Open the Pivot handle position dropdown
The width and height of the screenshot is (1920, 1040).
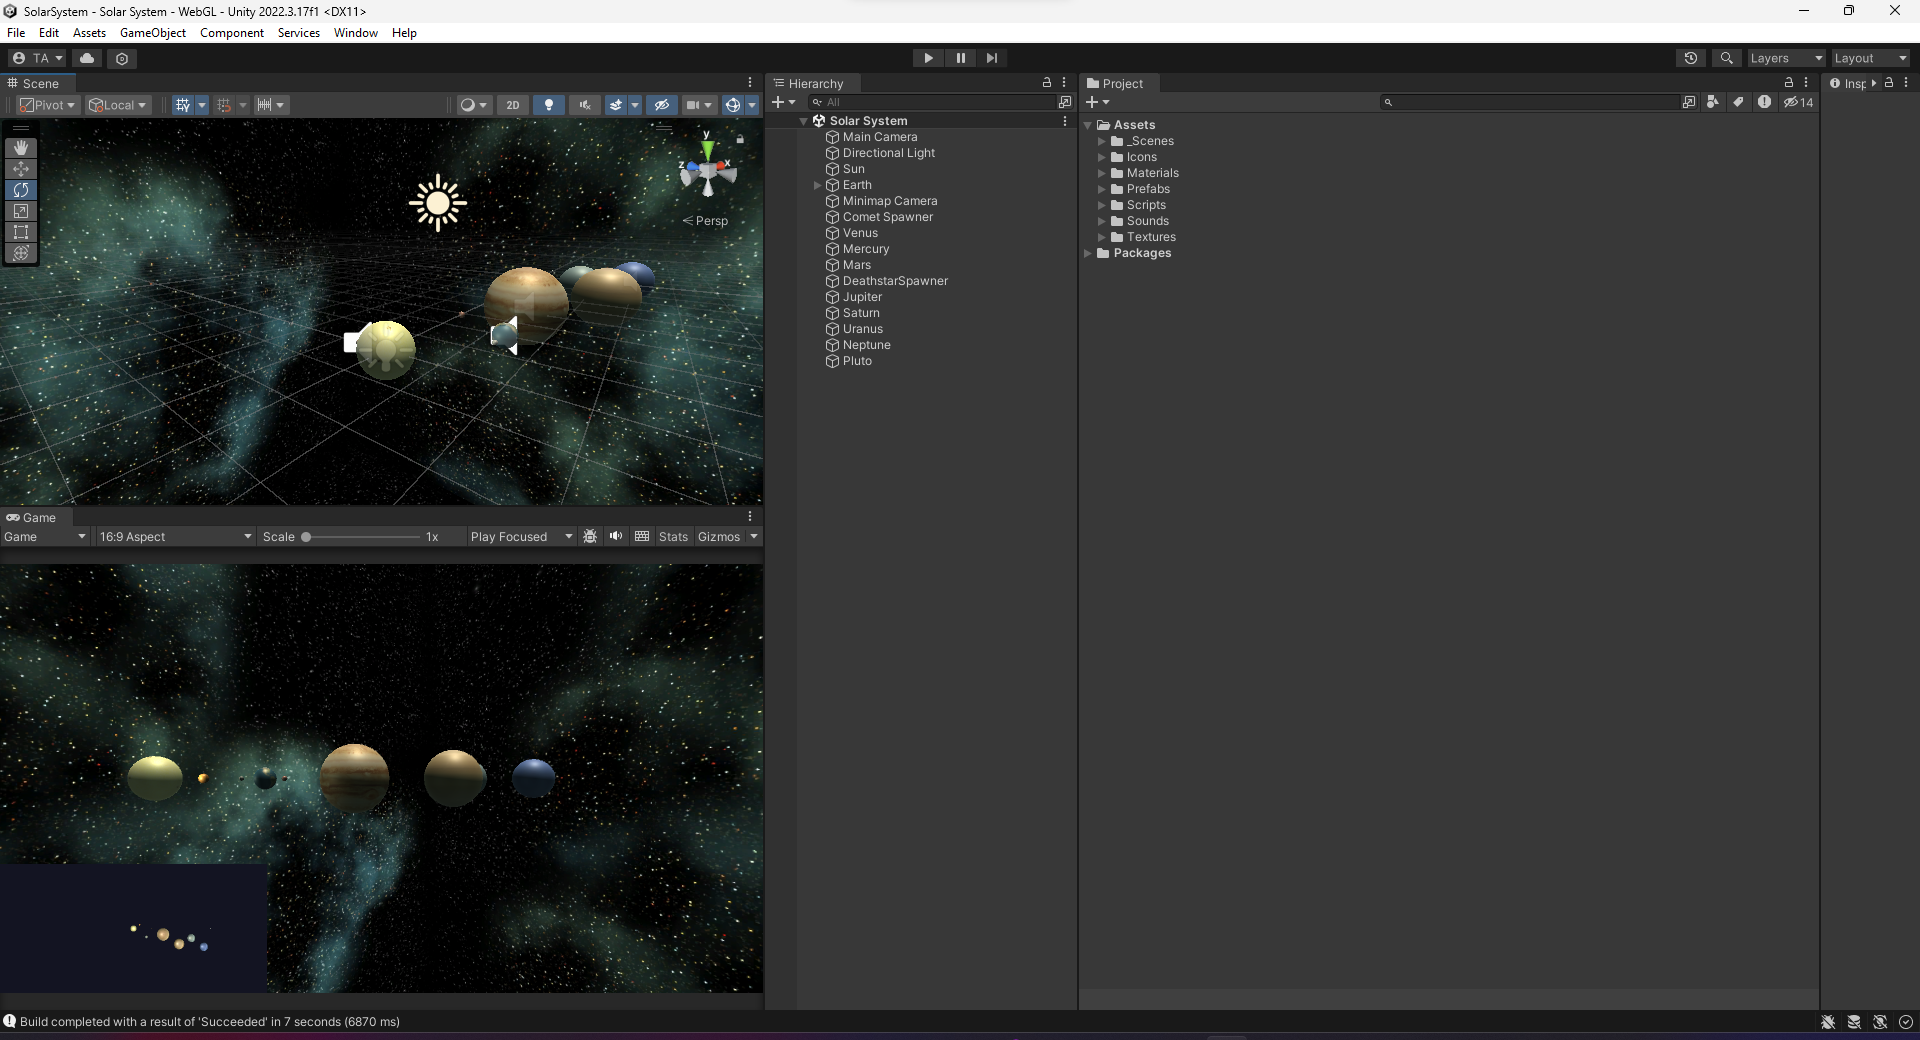pyautogui.click(x=47, y=105)
